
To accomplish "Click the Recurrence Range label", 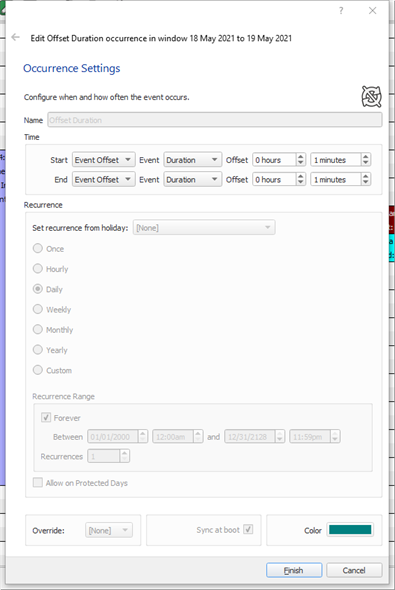I will (63, 396).
